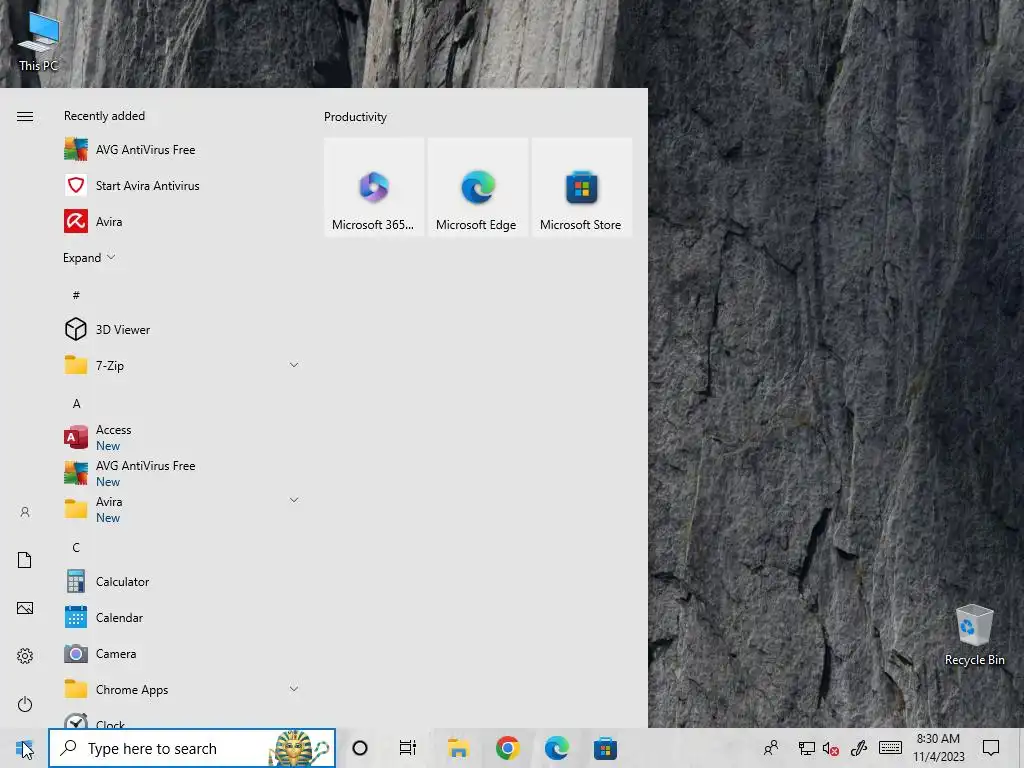The width and height of the screenshot is (1024, 768).
Task: Jump to apps via # letter header
Action: pos(76,295)
